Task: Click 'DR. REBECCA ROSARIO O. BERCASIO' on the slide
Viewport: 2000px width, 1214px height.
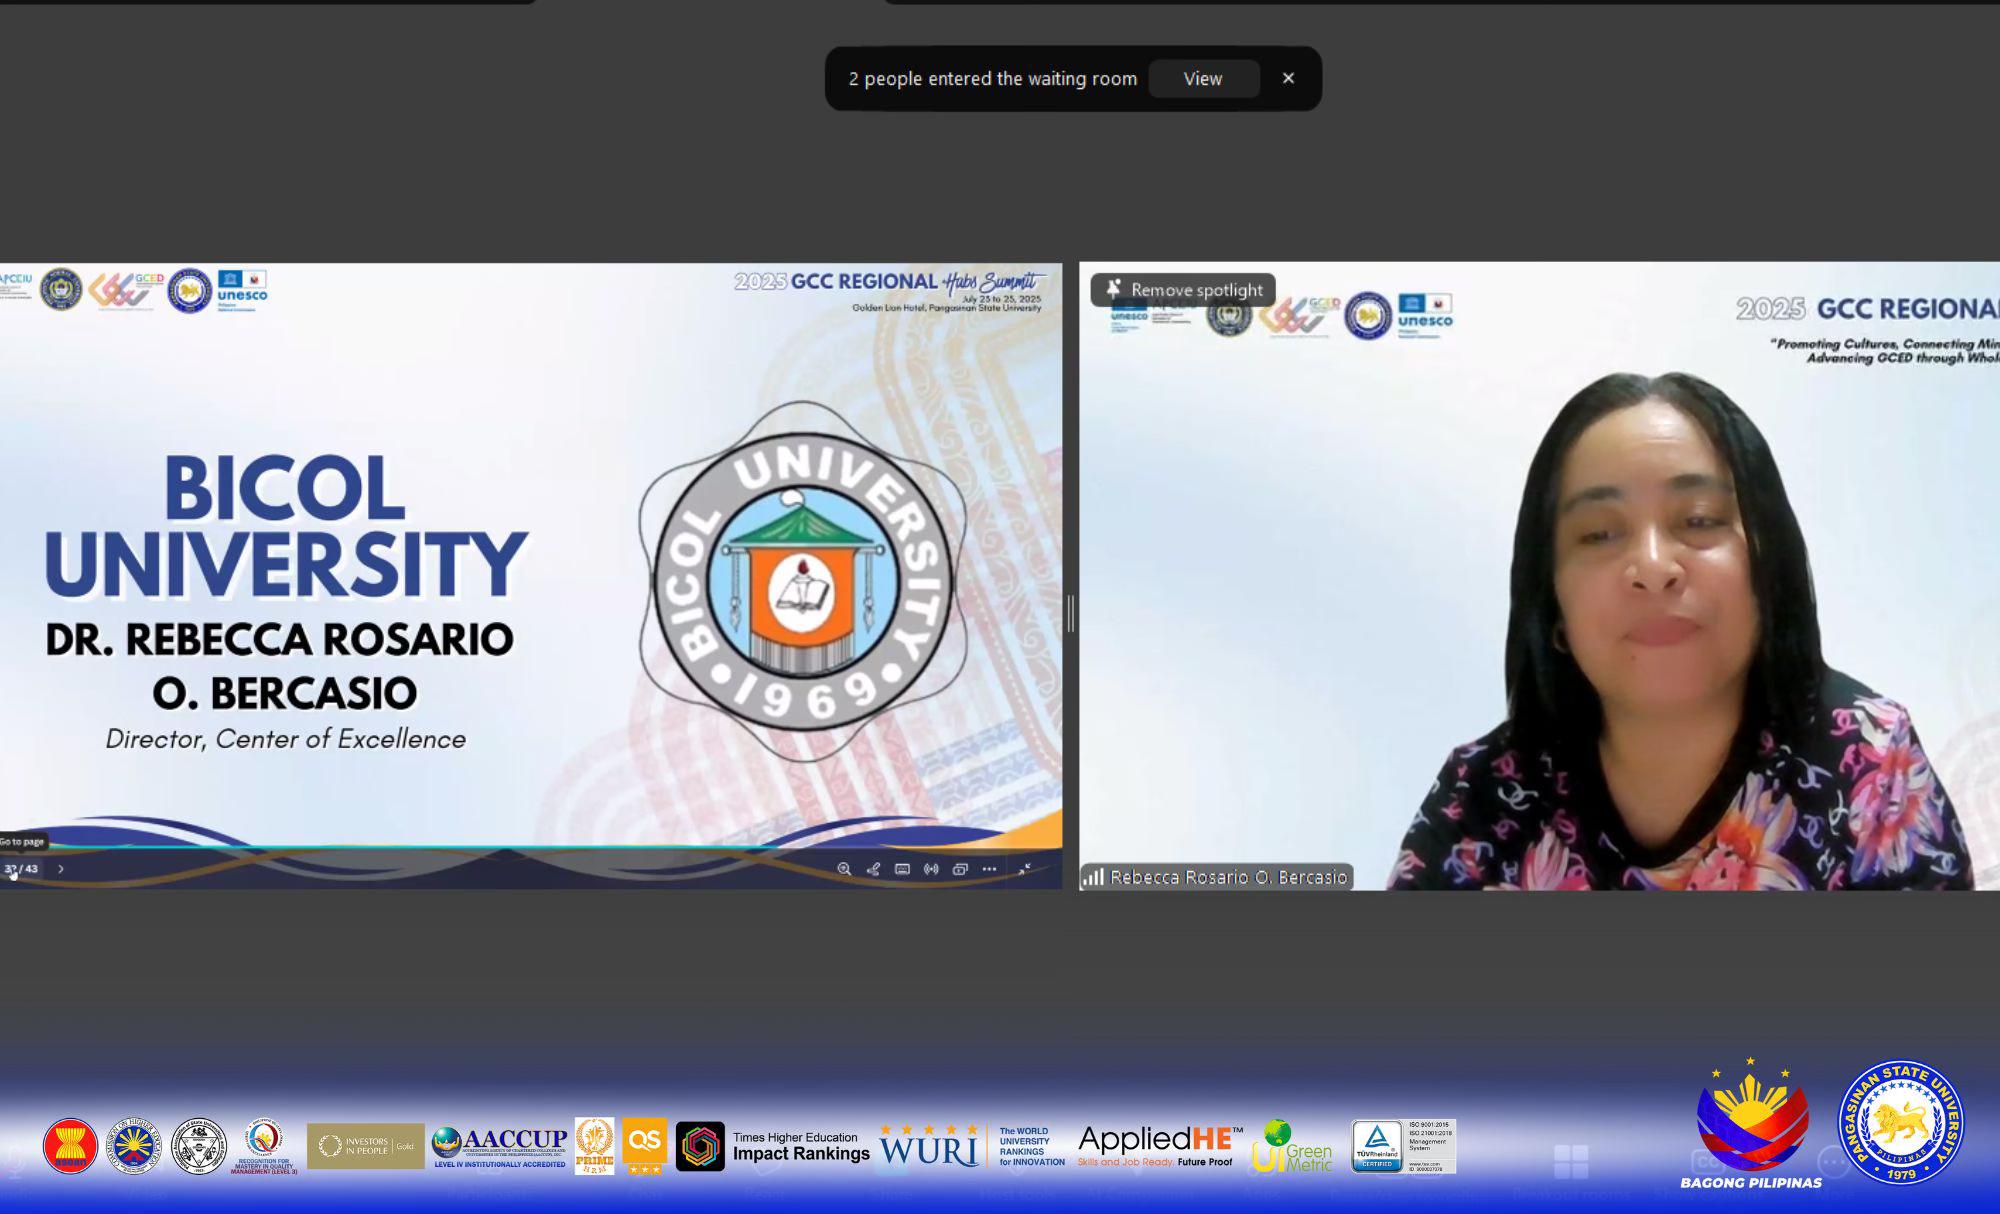Action: pos(281,666)
